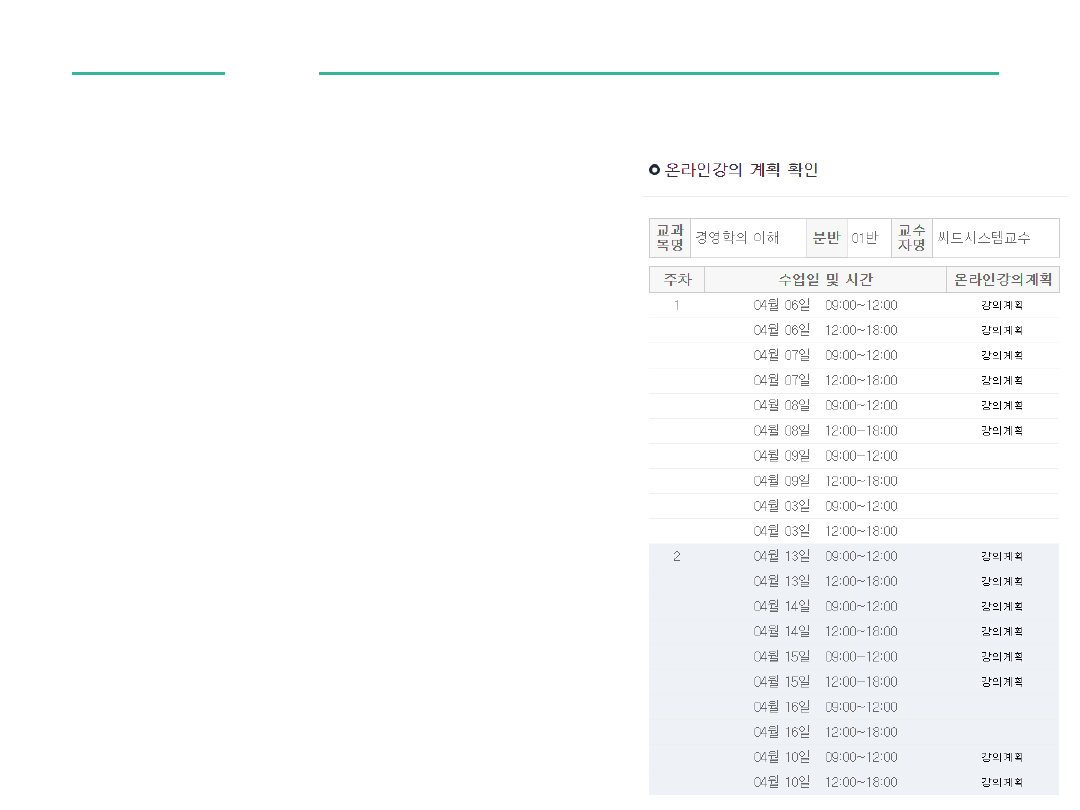Viewport: 1080px width, 810px height.
Task: Open 강의계획 for 04월 10일 09:00~12:00
Action: pyautogui.click(x=1001, y=757)
